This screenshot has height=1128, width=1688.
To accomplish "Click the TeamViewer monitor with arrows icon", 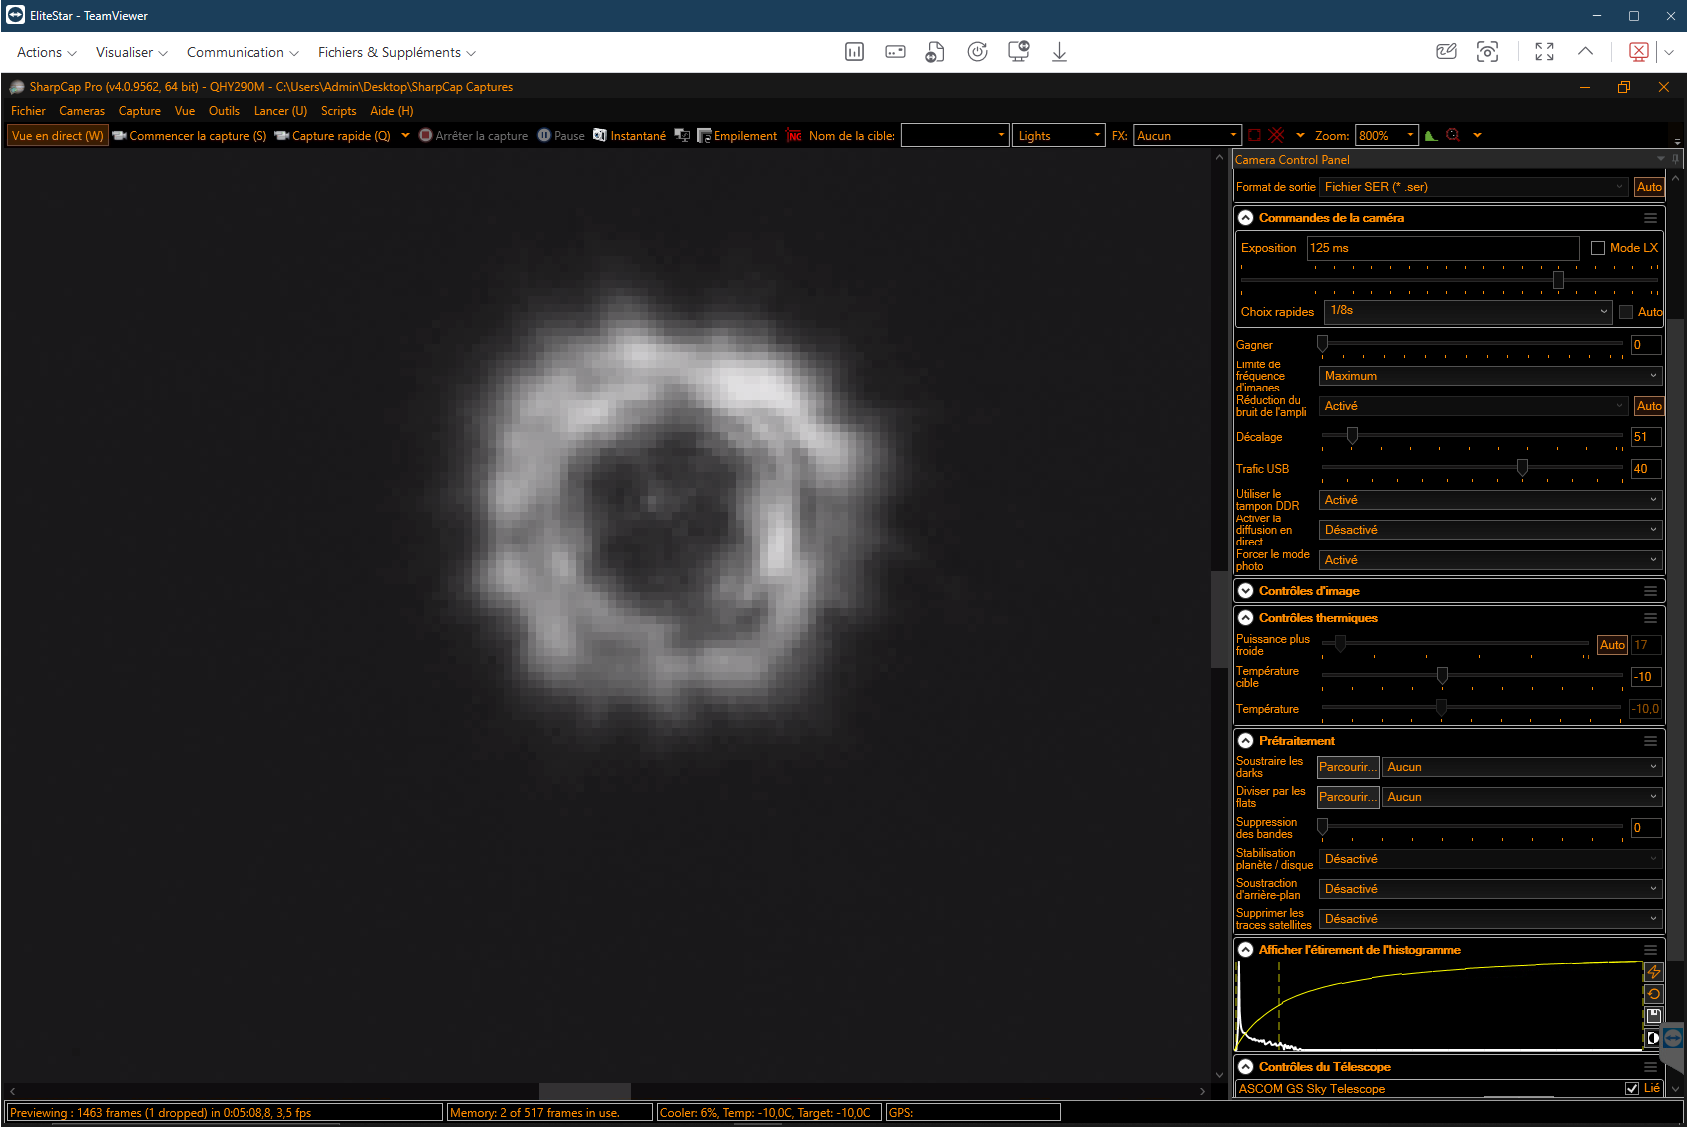I will (x=1019, y=52).
